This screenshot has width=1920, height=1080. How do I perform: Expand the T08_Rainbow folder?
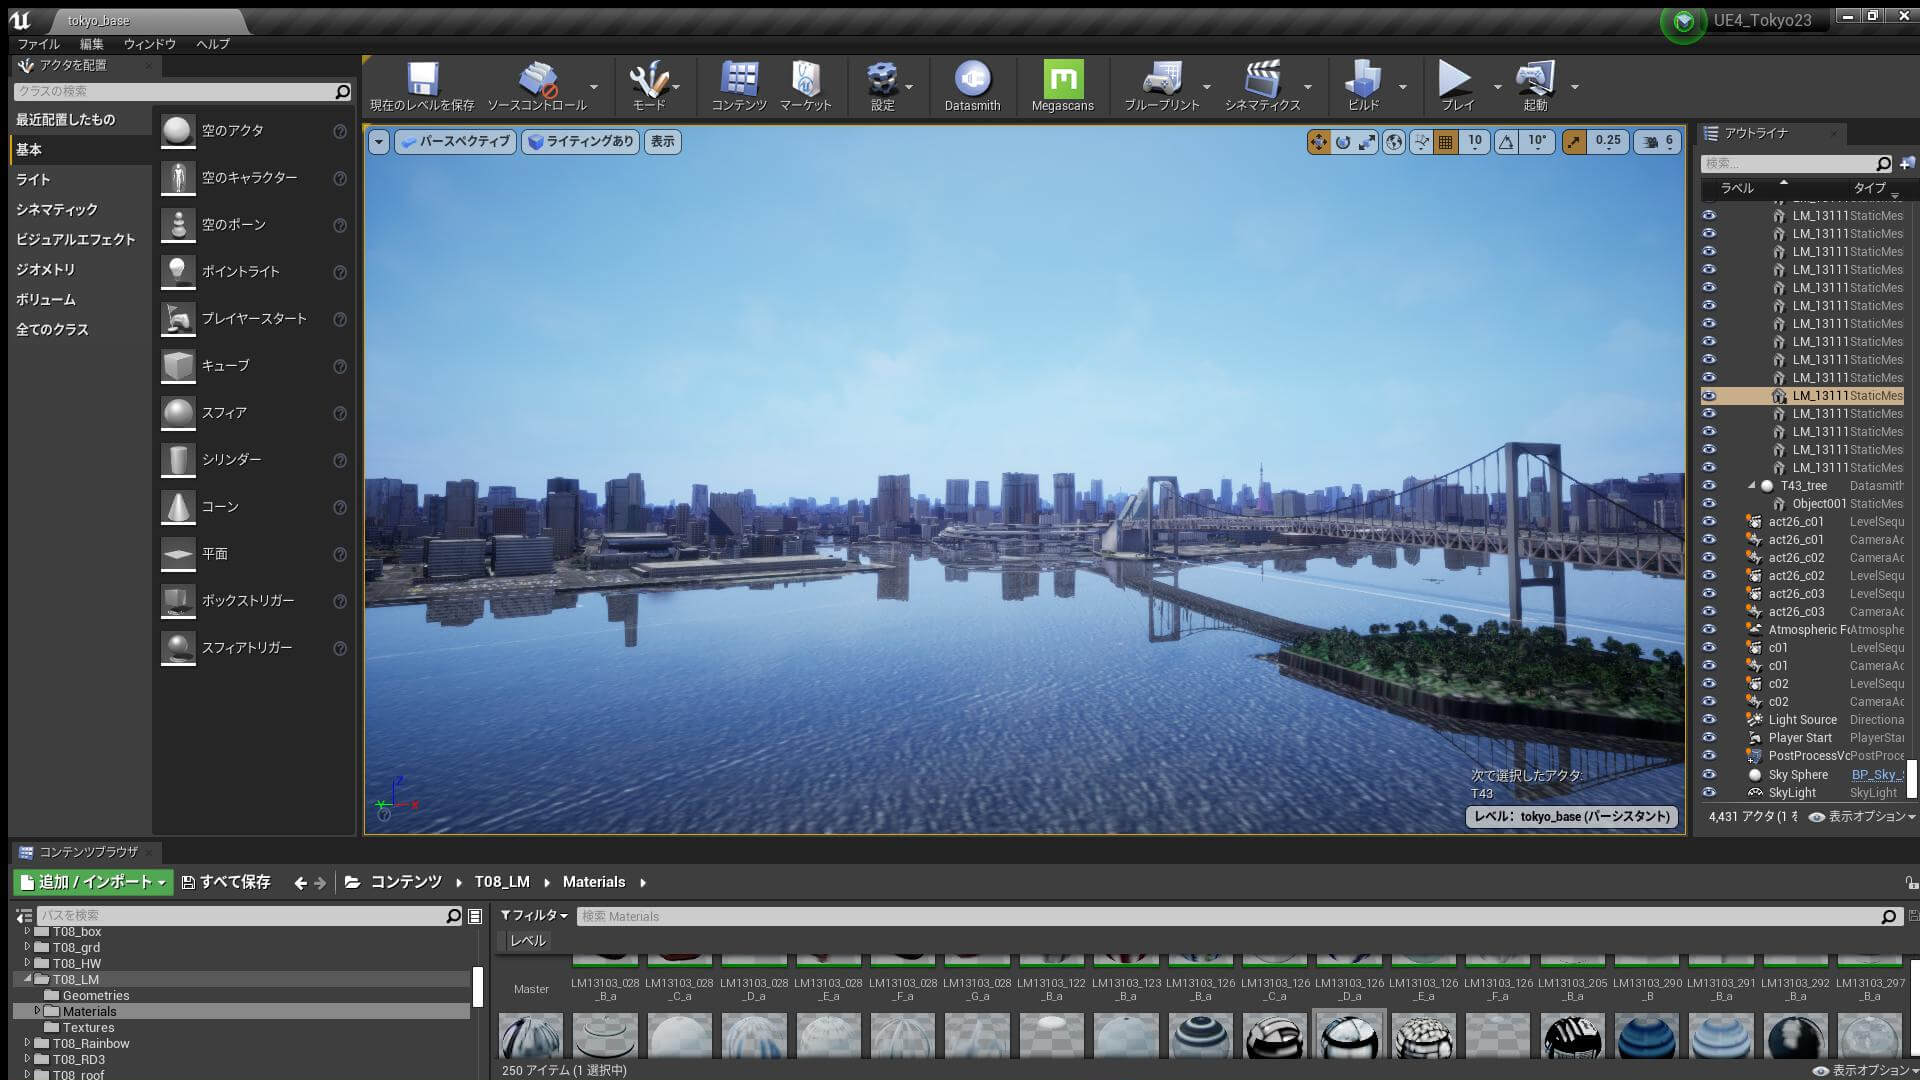coord(28,1043)
